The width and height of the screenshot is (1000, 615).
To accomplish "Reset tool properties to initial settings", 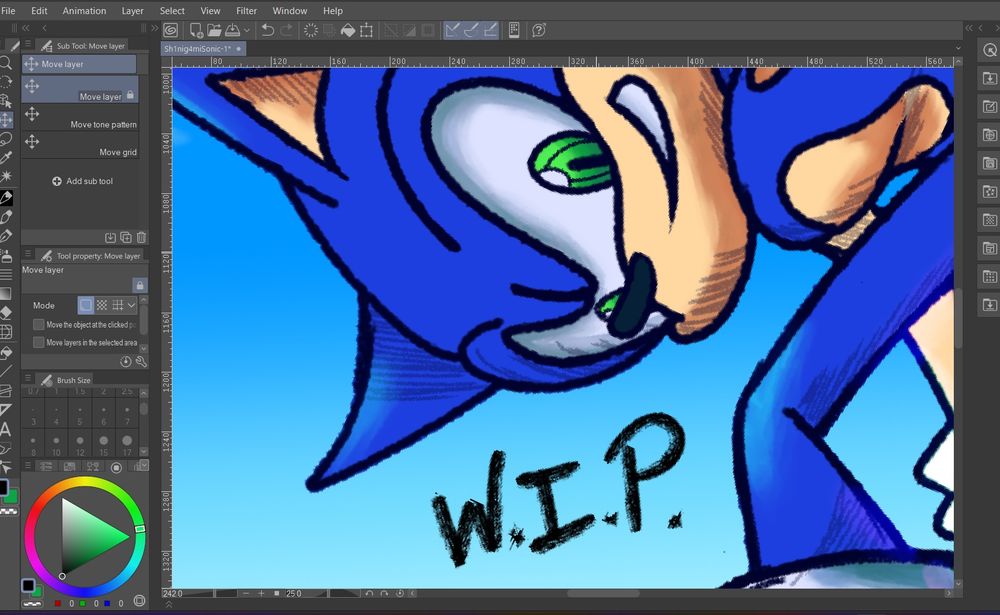I will tap(126, 362).
